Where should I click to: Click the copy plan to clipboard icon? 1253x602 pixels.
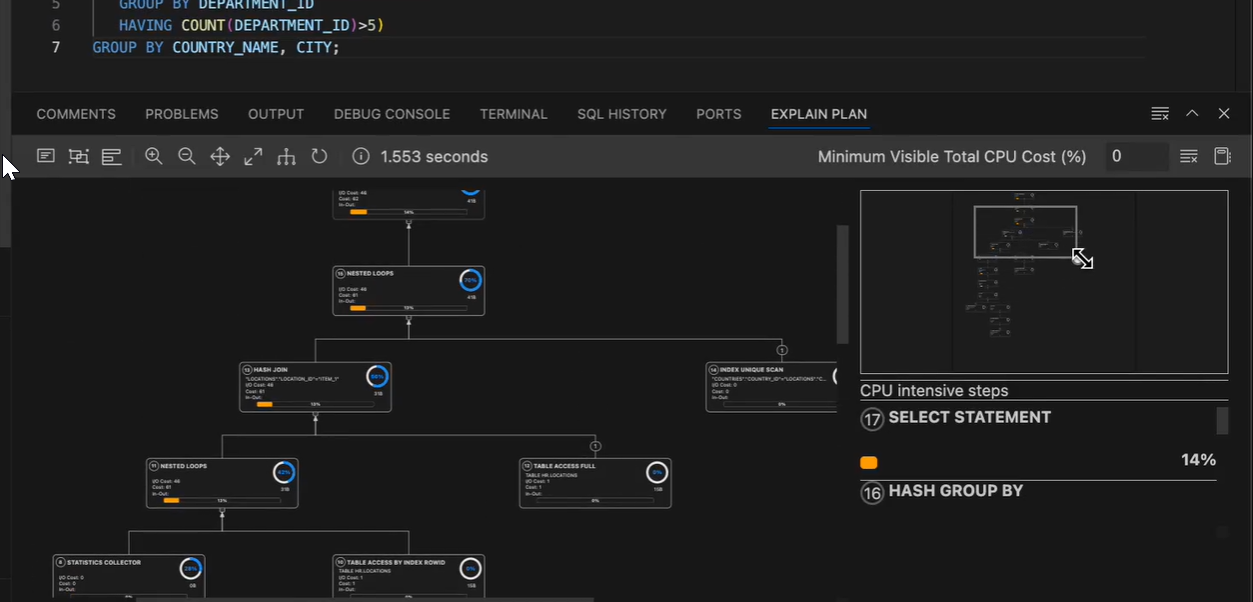(1221, 156)
